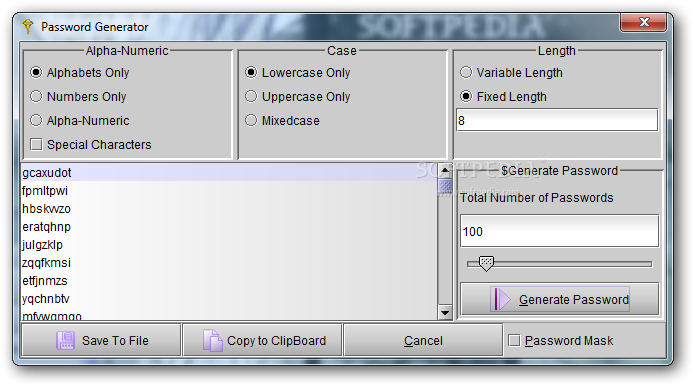
Task: Click the password list scrollbar thumb
Action: tap(445, 185)
